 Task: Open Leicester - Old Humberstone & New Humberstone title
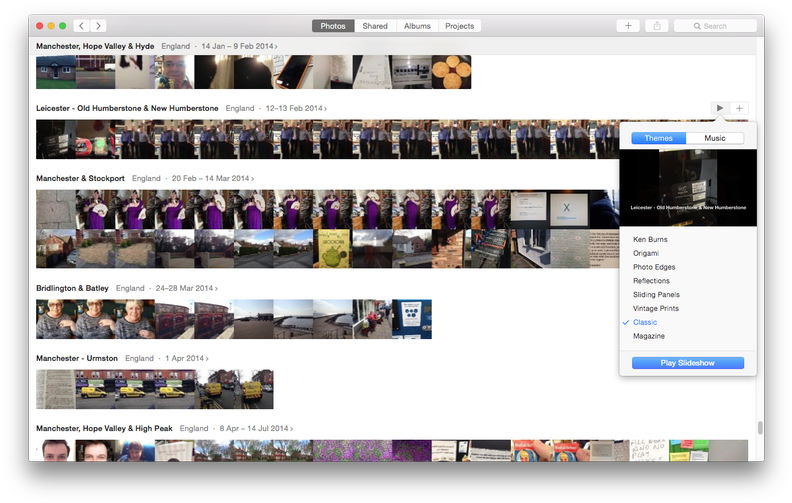127,108
